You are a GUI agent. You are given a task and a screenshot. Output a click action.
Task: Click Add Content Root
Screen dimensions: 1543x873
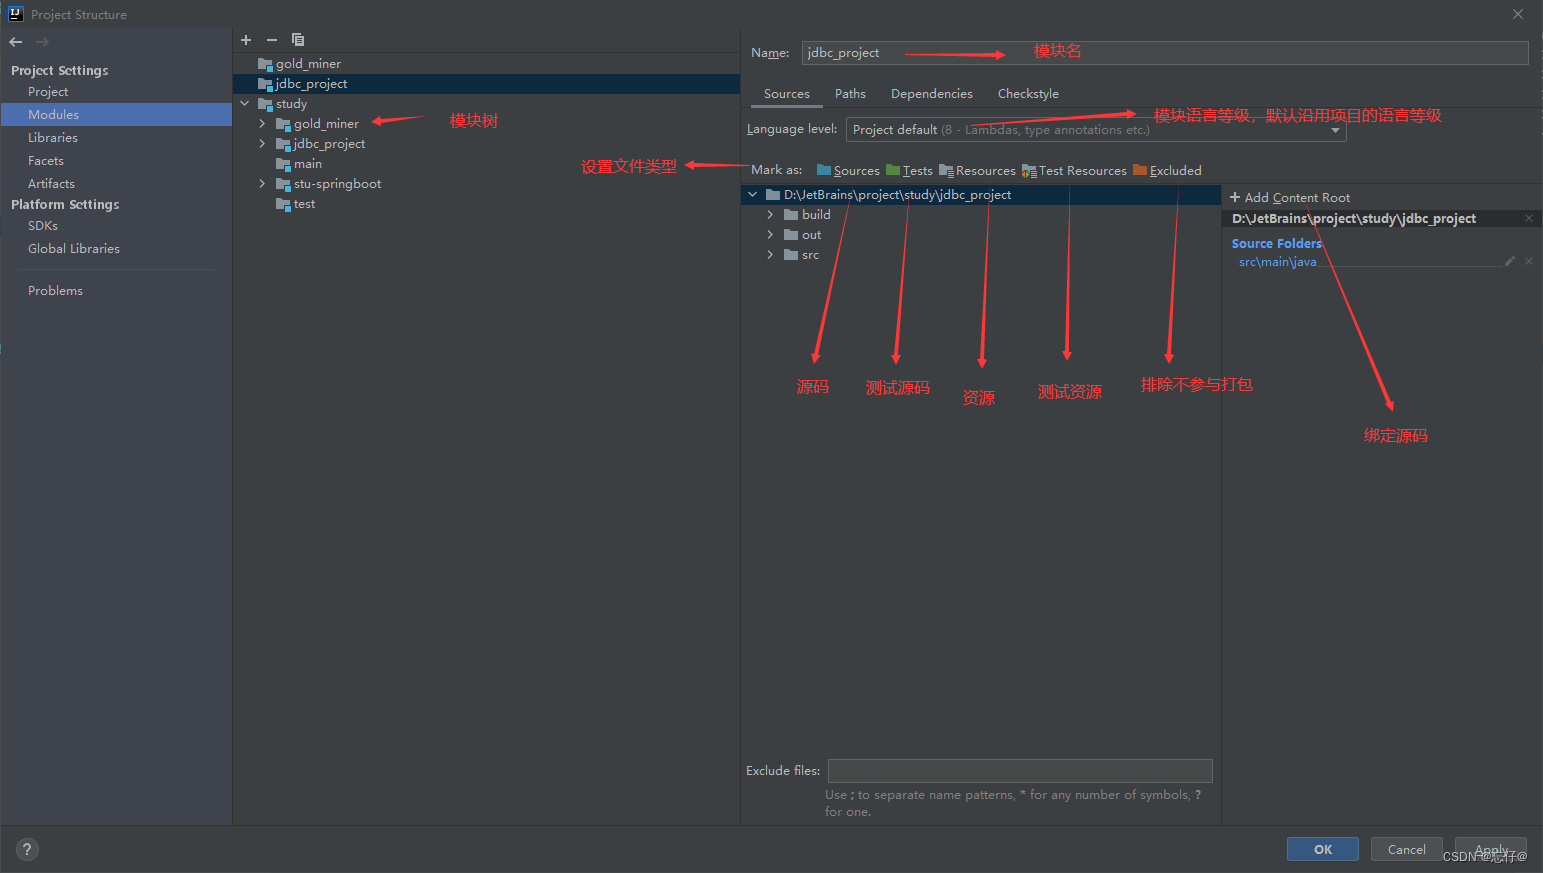[1290, 197]
